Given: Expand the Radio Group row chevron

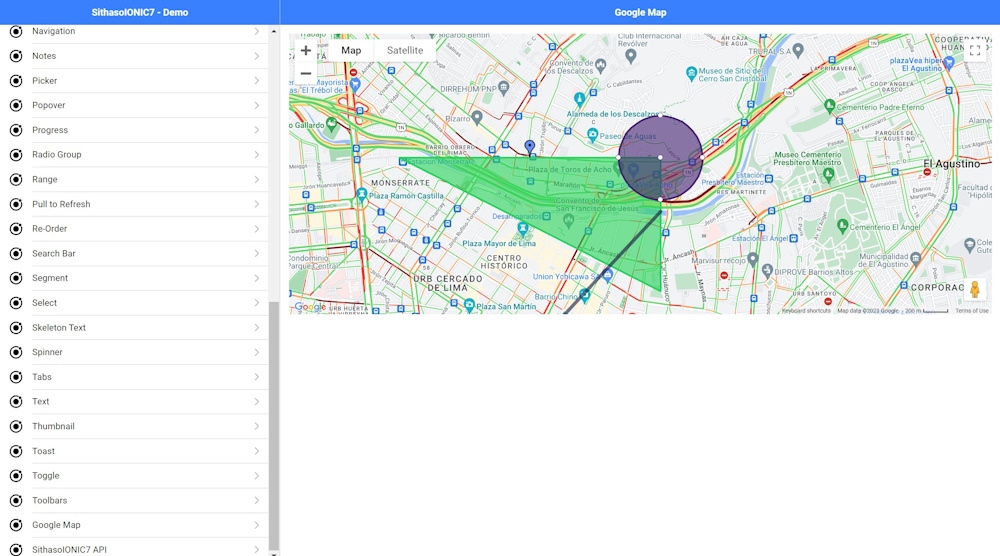Looking at the screenshot, I should (256, 155).
